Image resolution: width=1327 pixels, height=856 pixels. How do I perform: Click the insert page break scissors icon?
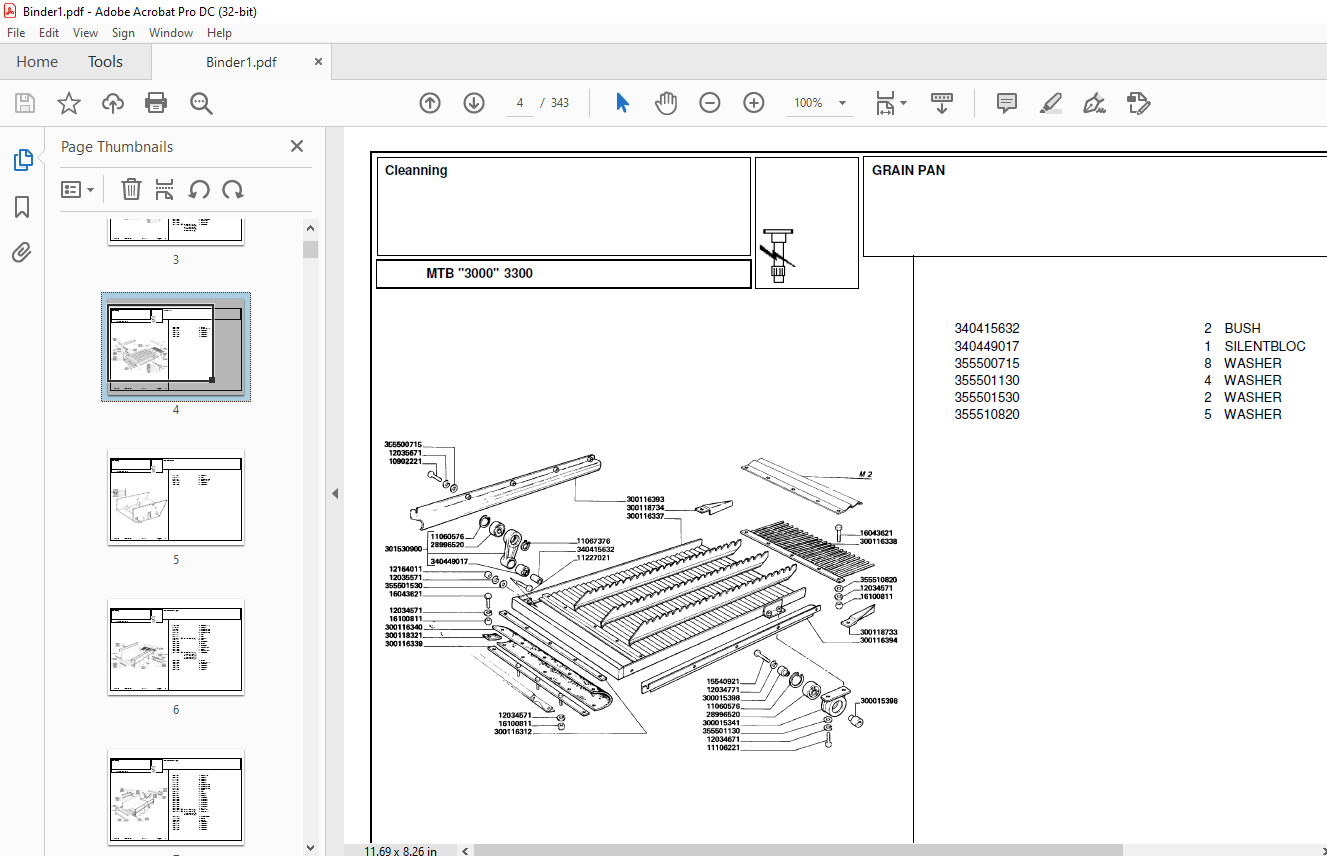pos(165,189)
